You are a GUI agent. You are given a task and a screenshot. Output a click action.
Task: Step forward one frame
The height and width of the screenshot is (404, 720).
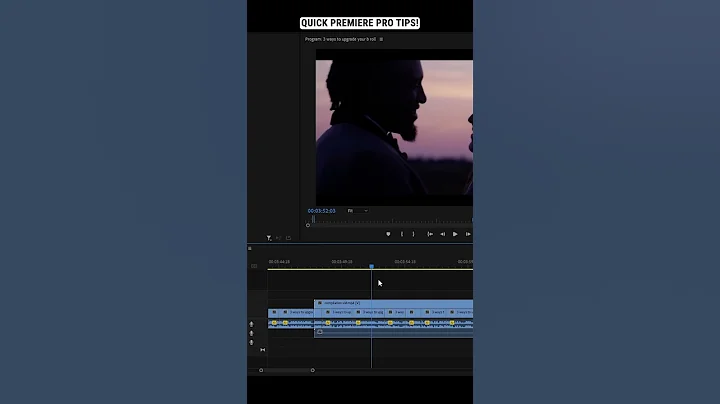(x=468, y=234)
